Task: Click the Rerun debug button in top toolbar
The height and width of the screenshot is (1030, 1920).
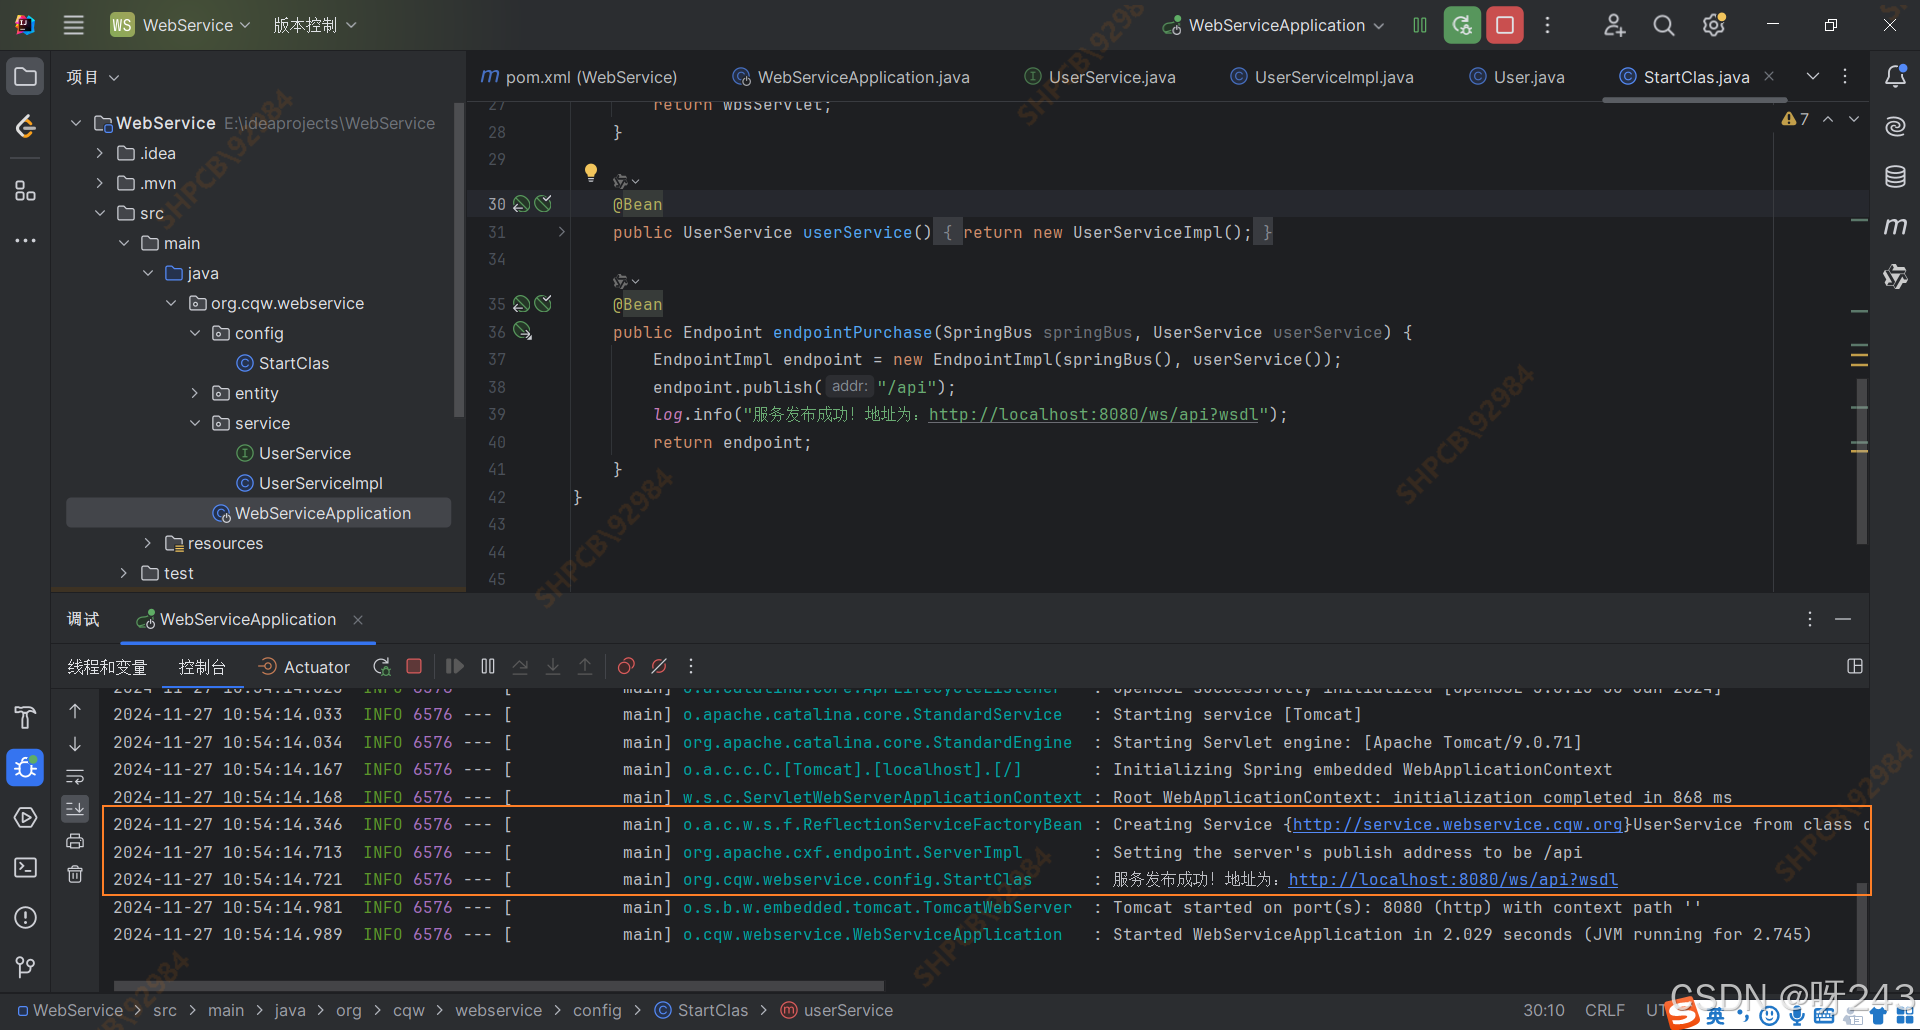Action: click(x=1462, y=25)
